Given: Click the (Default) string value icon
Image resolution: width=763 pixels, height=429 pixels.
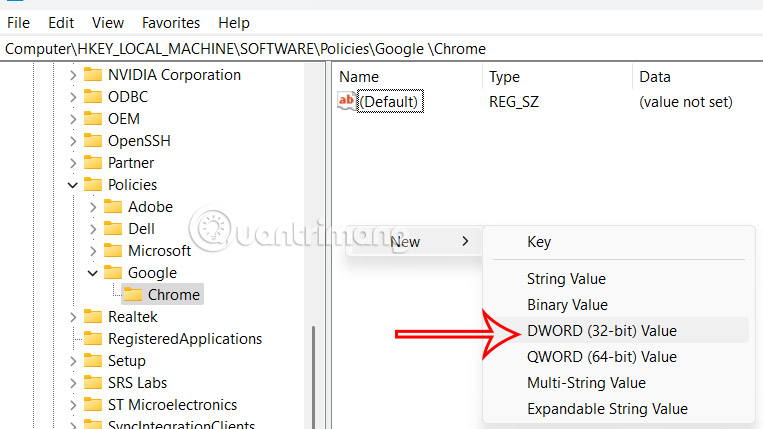Looking at the screenshot, I should [x=346, y=101].
